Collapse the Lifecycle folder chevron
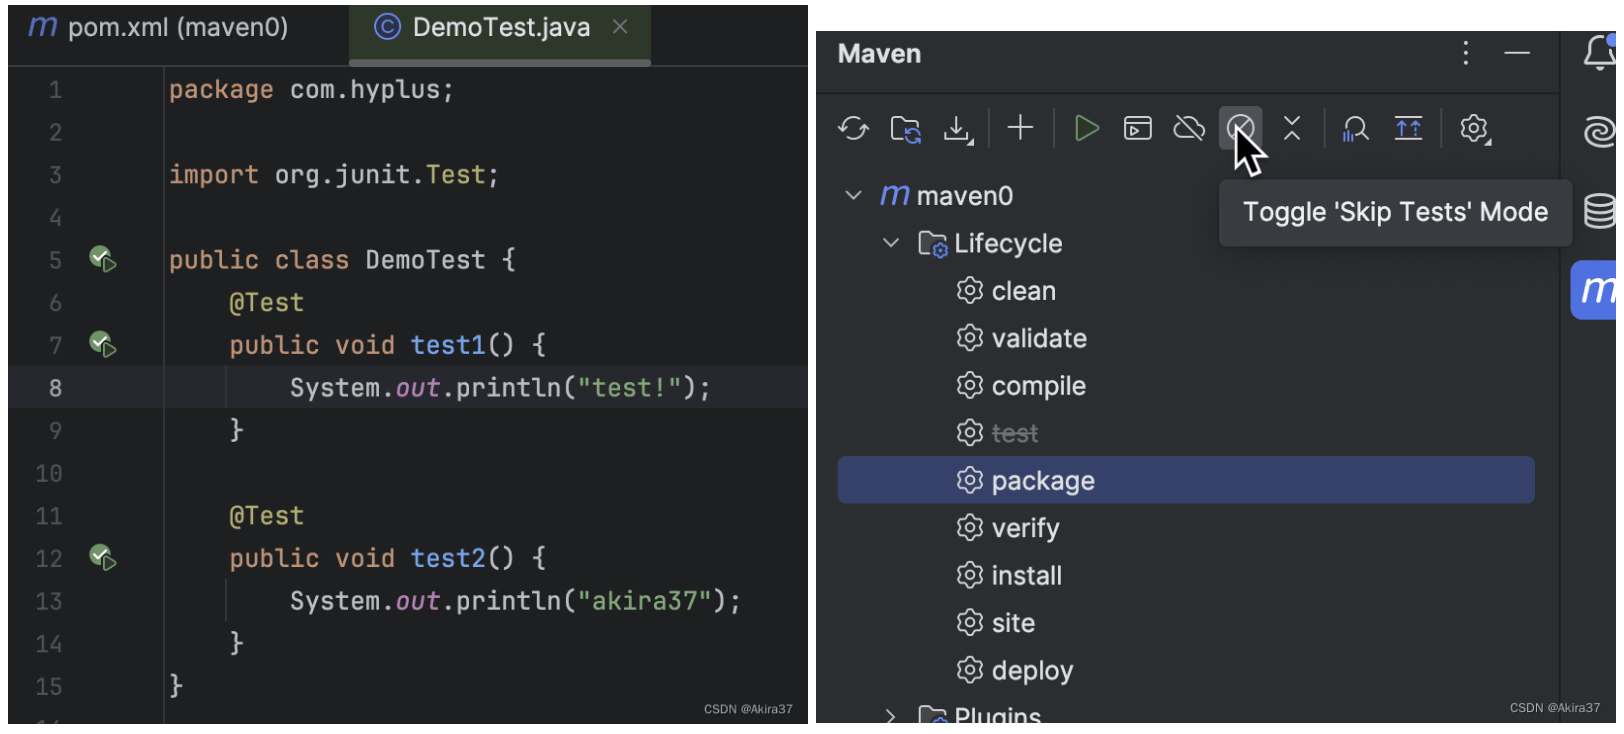1624x734 pixels. pos(891,243)
